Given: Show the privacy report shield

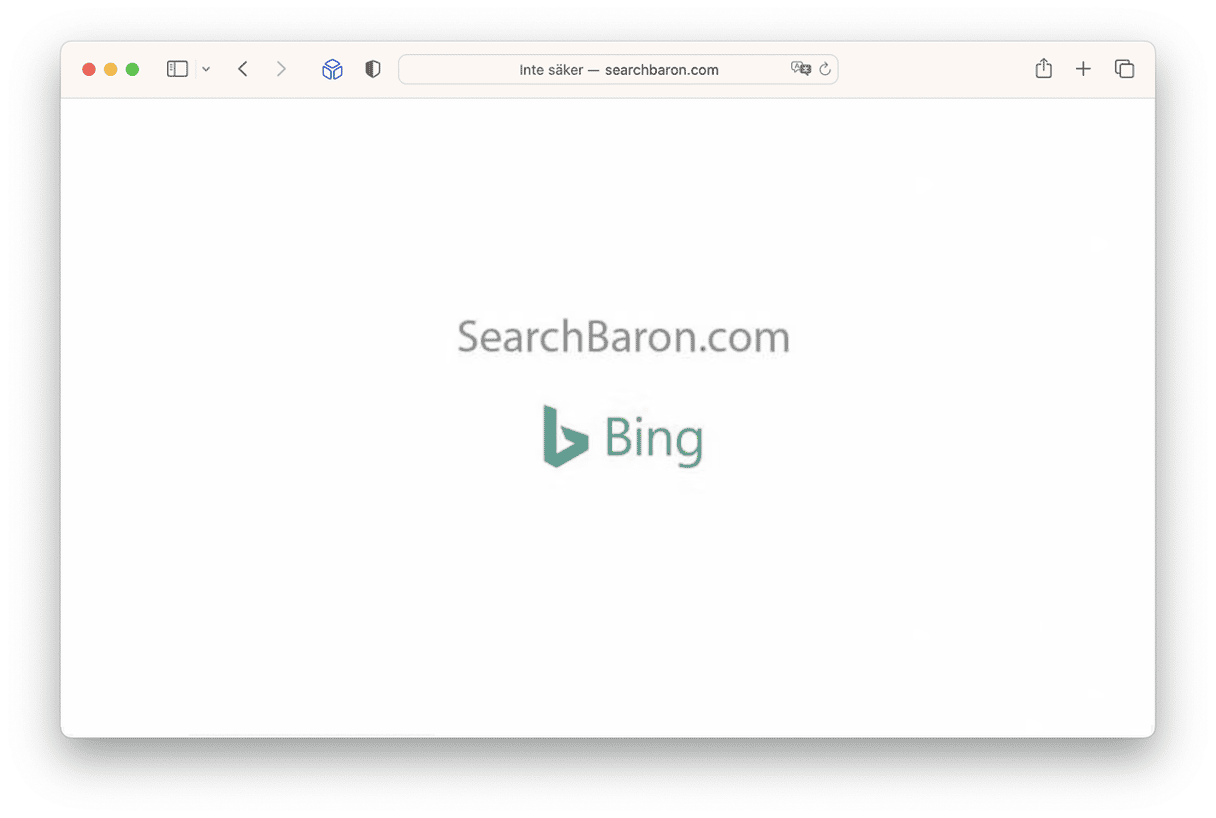Looking at the screenshot, I should point(373,69).
